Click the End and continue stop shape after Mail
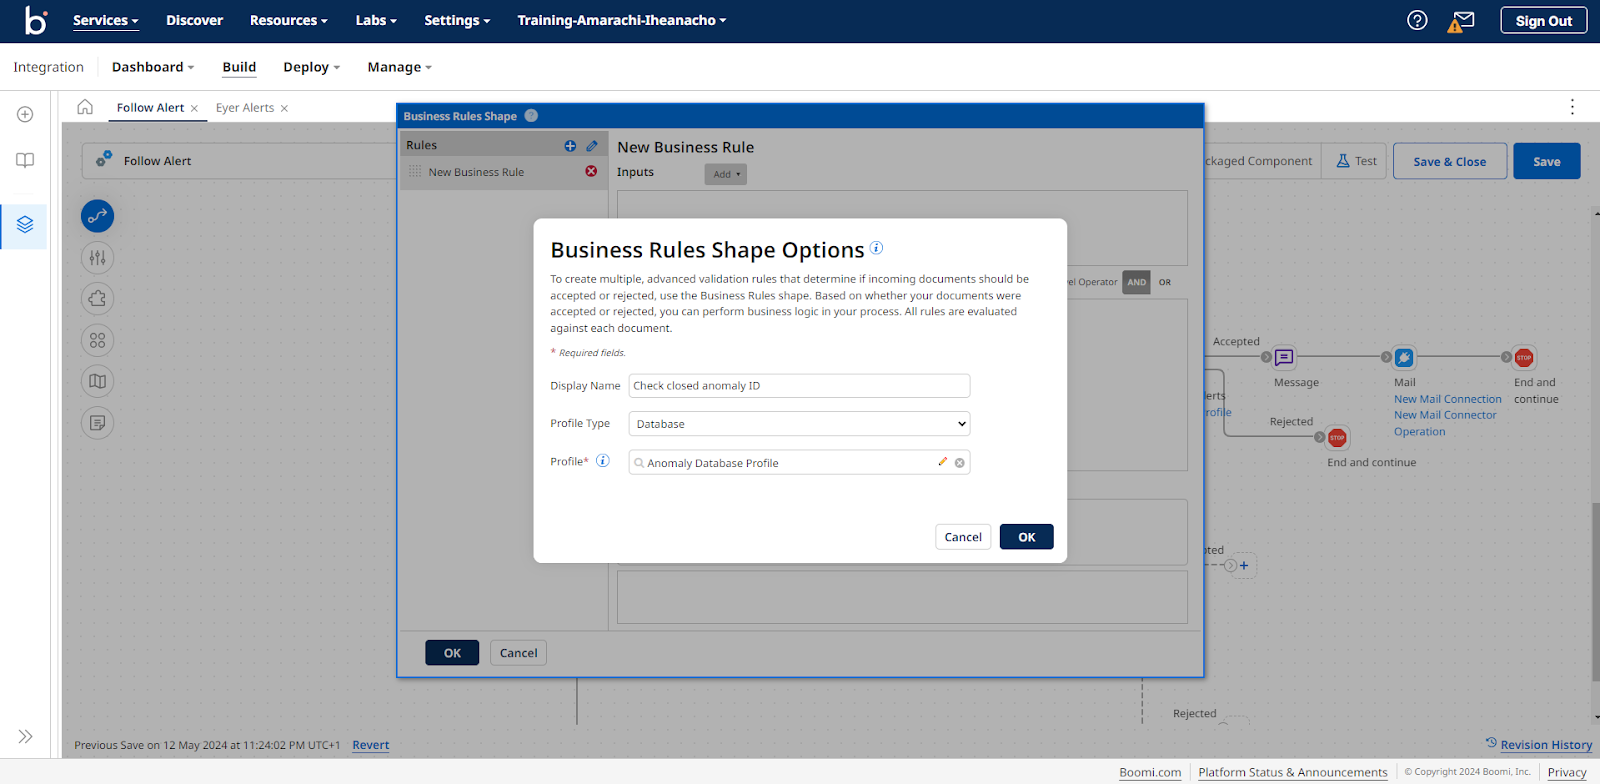 tap(1524, 357)
